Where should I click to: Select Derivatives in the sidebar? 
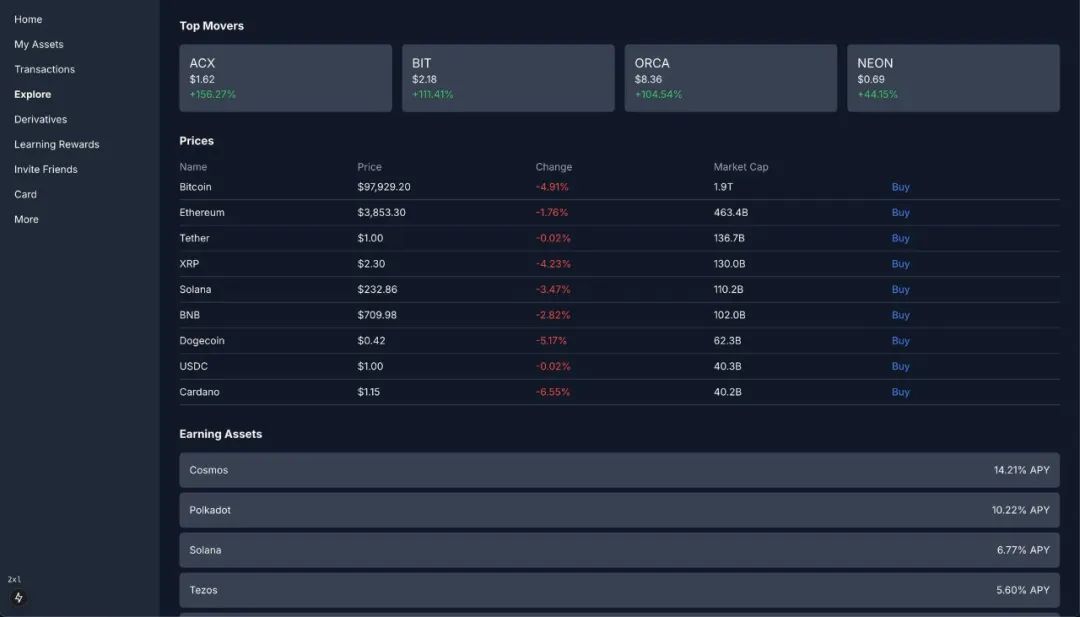(41, 119)
